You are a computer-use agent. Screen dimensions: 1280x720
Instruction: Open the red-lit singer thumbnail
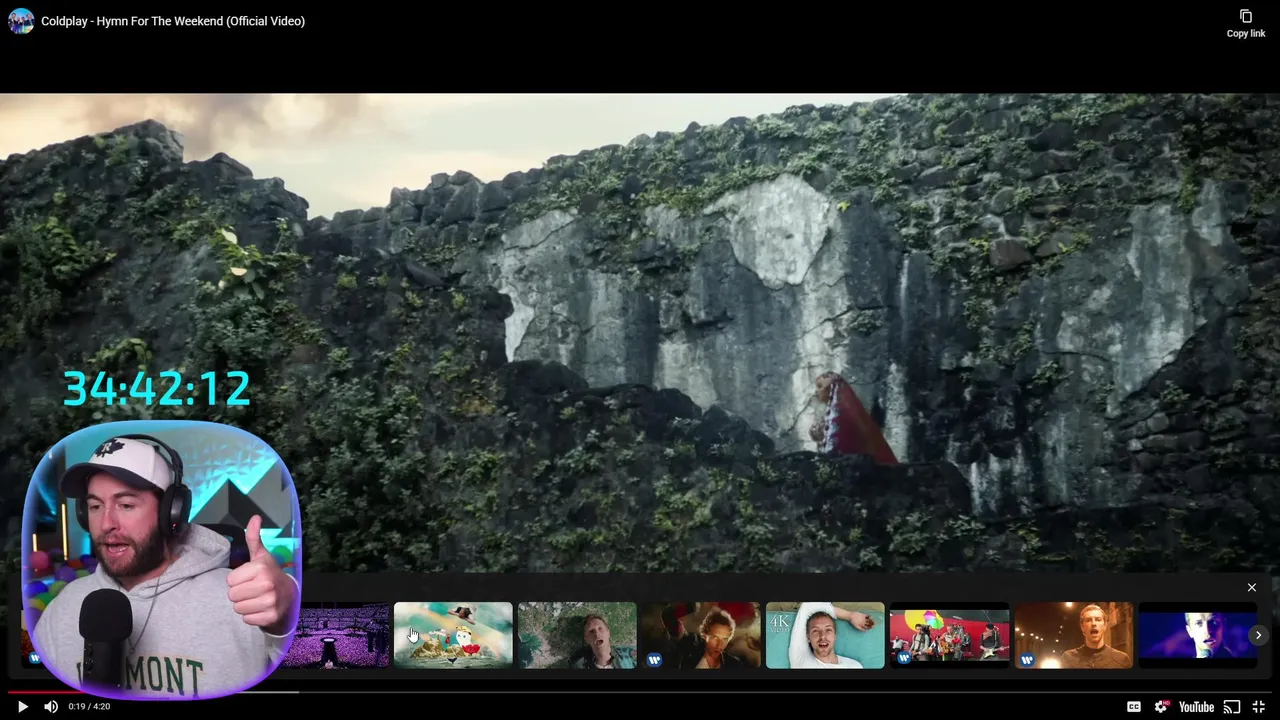click(701, 635)
